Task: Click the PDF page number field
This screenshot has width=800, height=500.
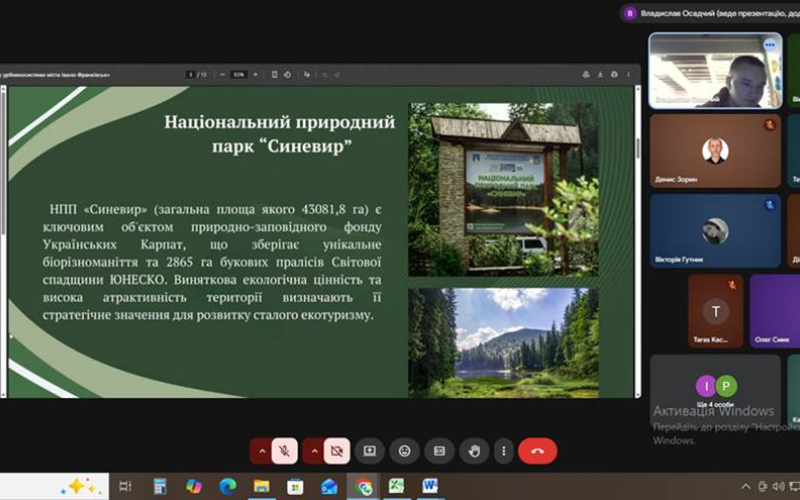Action: coord(191,74)
